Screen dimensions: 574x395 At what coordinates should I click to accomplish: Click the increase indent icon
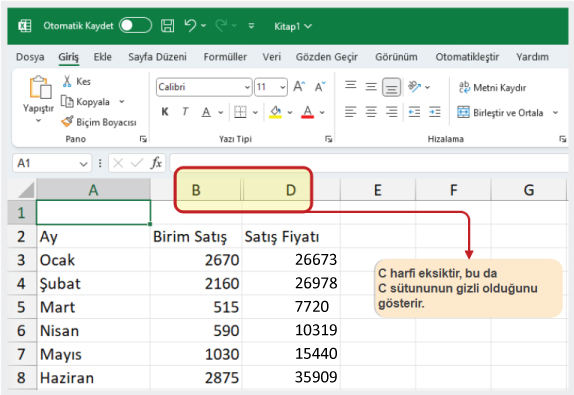coord(435,112)
